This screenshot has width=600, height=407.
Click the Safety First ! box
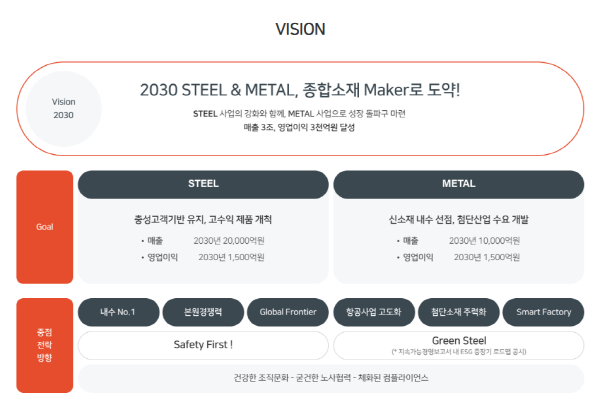pos(203,345)
